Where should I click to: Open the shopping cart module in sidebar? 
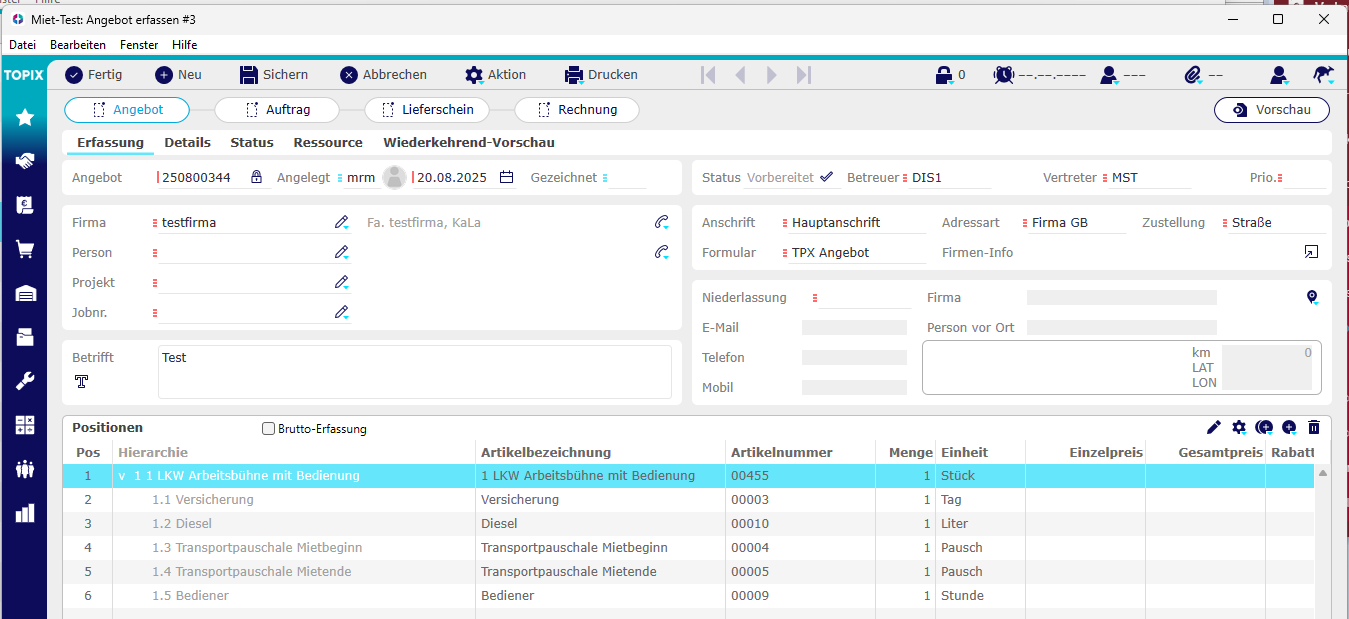pyautogui.click(x=25, y=249)
